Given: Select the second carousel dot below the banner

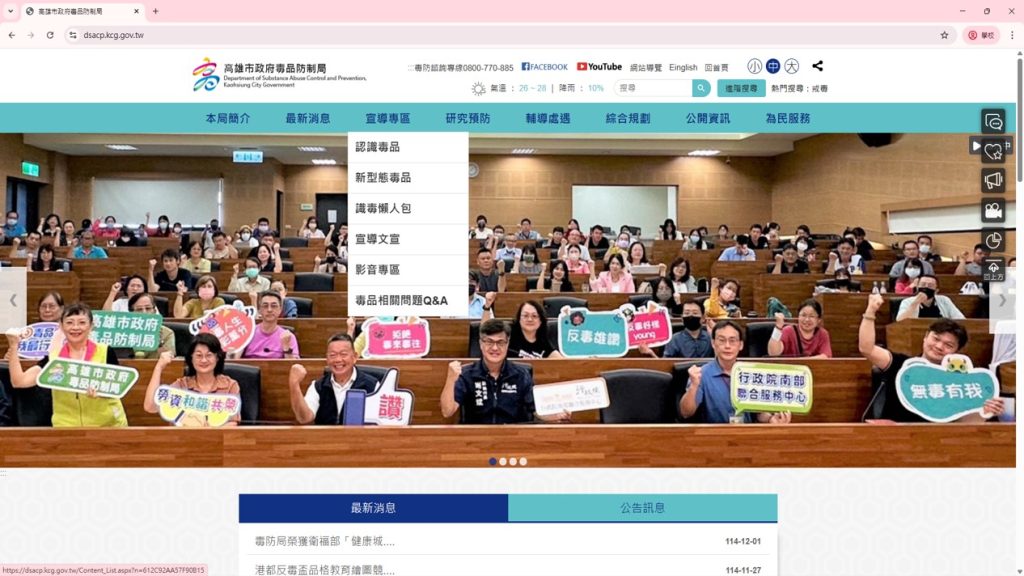Looking at the screenshot, I should [502, 461].
